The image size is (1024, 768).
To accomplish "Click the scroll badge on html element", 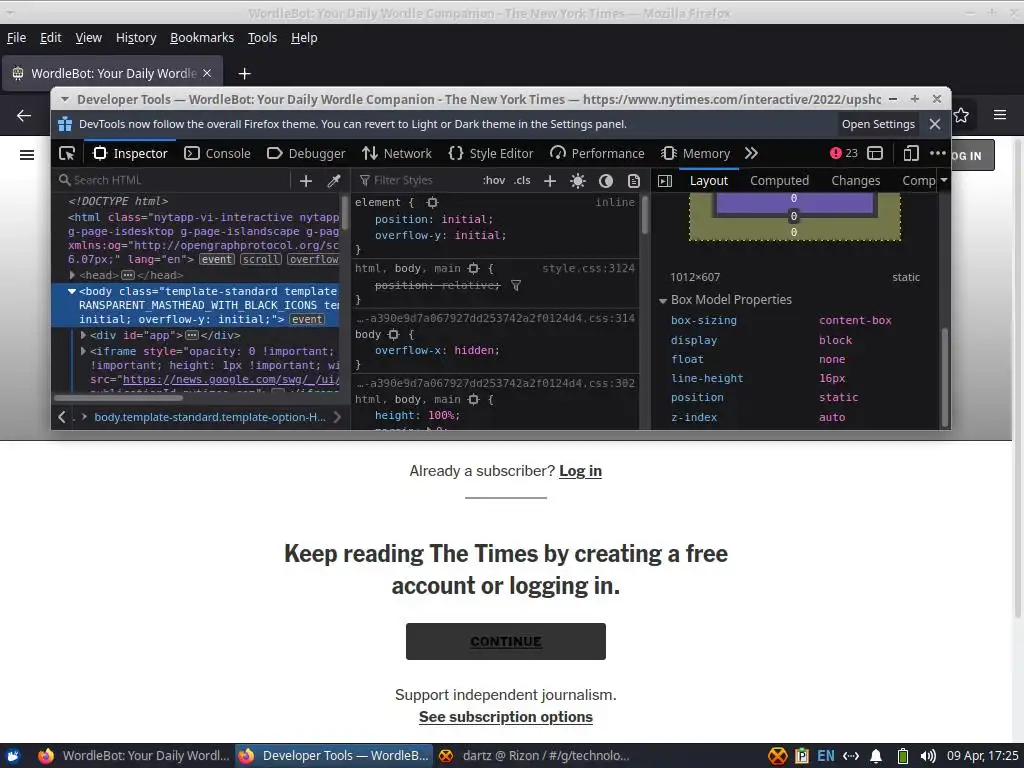I will click(261, 259).
